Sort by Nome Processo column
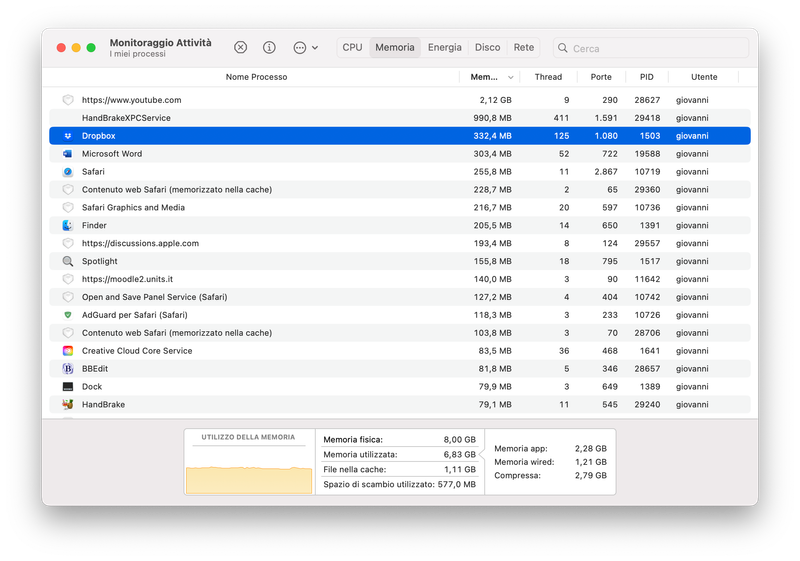The width and height of the screenshot is (800, 561). coord(256,77)
